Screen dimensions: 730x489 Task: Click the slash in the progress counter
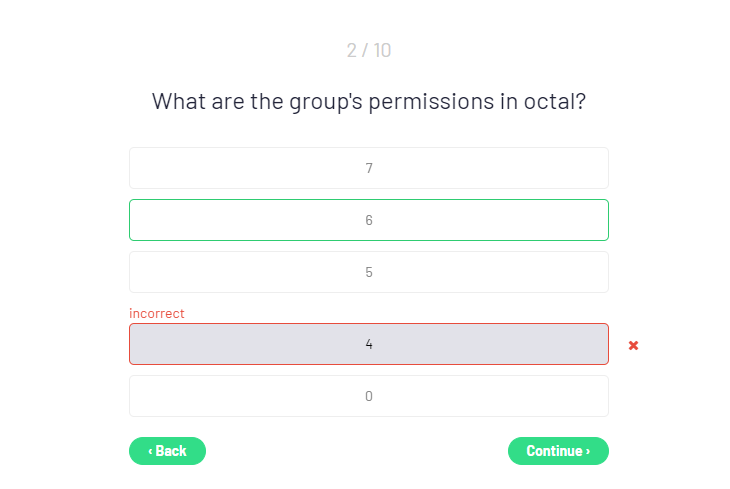(366, 50)
